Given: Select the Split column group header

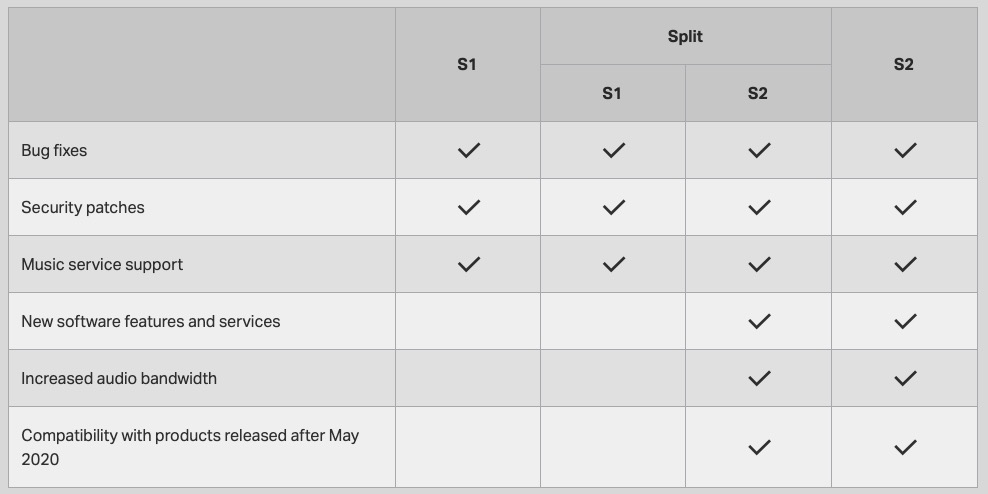Looking at the screenshot, I should pos(685,36).
